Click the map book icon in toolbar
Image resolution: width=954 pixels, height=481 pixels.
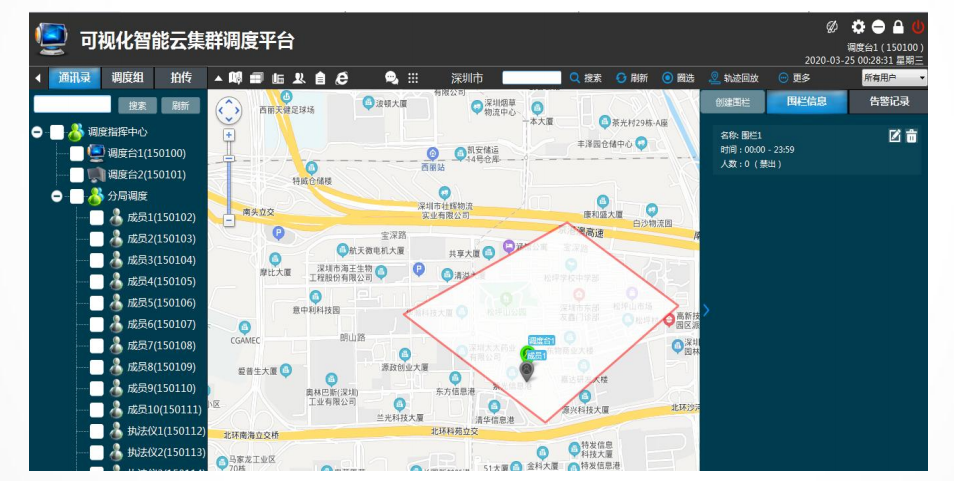(x=235, y=78)
